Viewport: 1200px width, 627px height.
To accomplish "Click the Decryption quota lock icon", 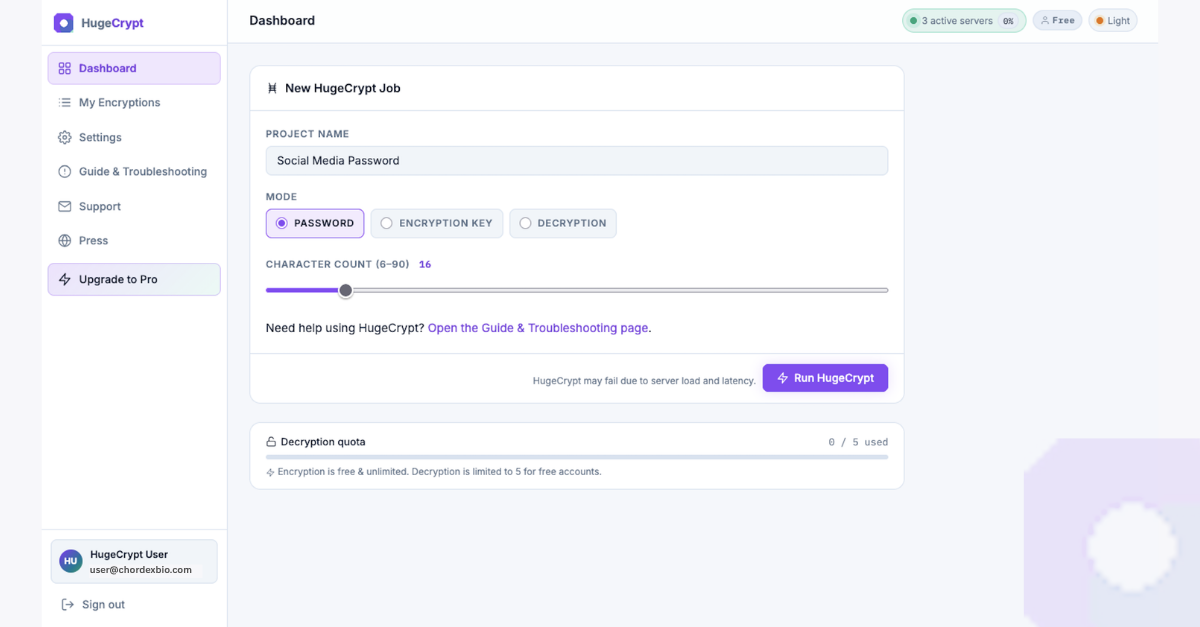I will coord(271,441).
